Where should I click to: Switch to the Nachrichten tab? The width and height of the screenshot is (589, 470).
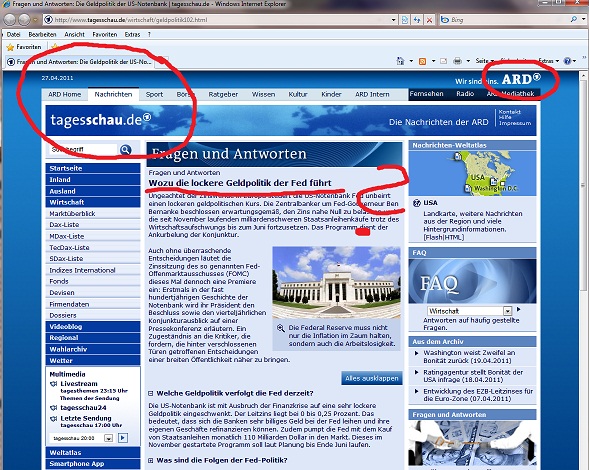[x=113, y=94]
